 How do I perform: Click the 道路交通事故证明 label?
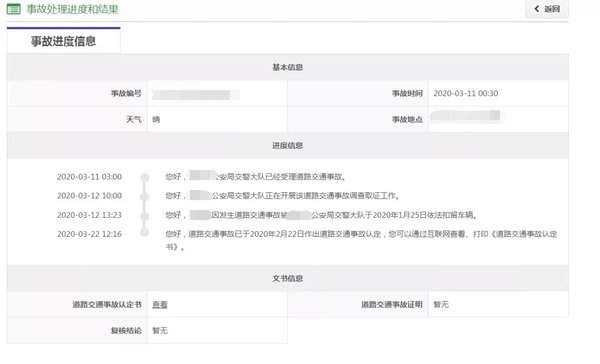392,305
